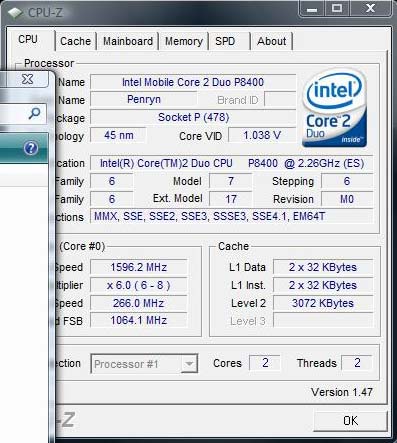
Task: Click the package value 'Socket P (478)'
Action: coord(193,117)
